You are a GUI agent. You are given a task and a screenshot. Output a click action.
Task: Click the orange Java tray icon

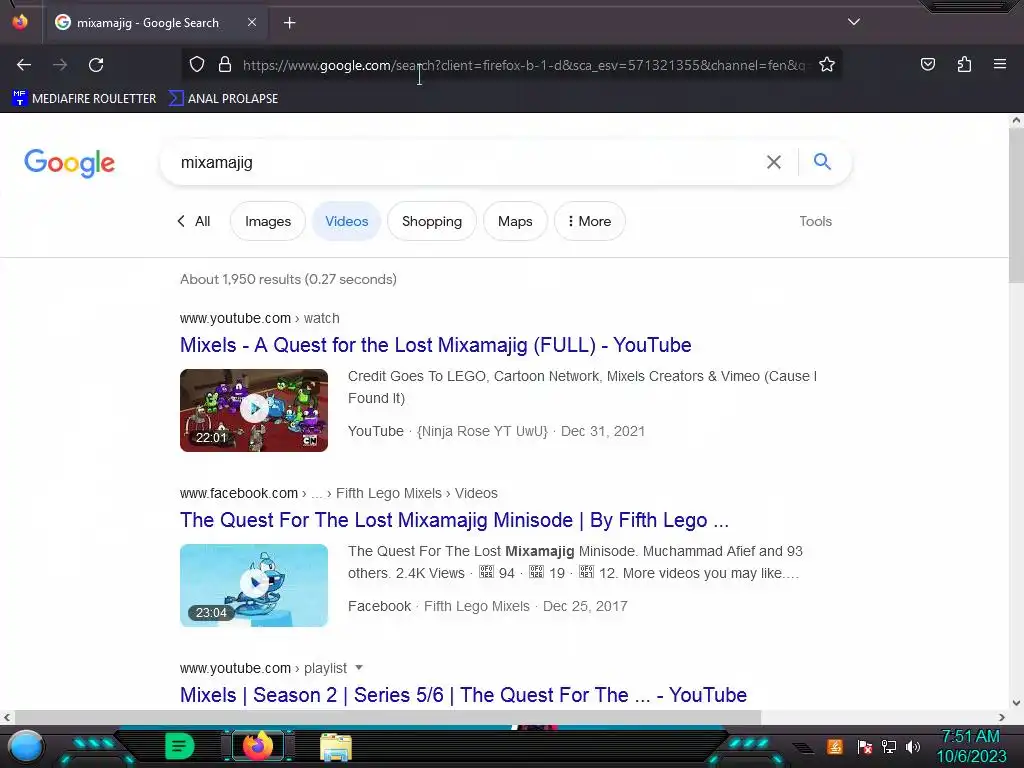pos(835,746)
